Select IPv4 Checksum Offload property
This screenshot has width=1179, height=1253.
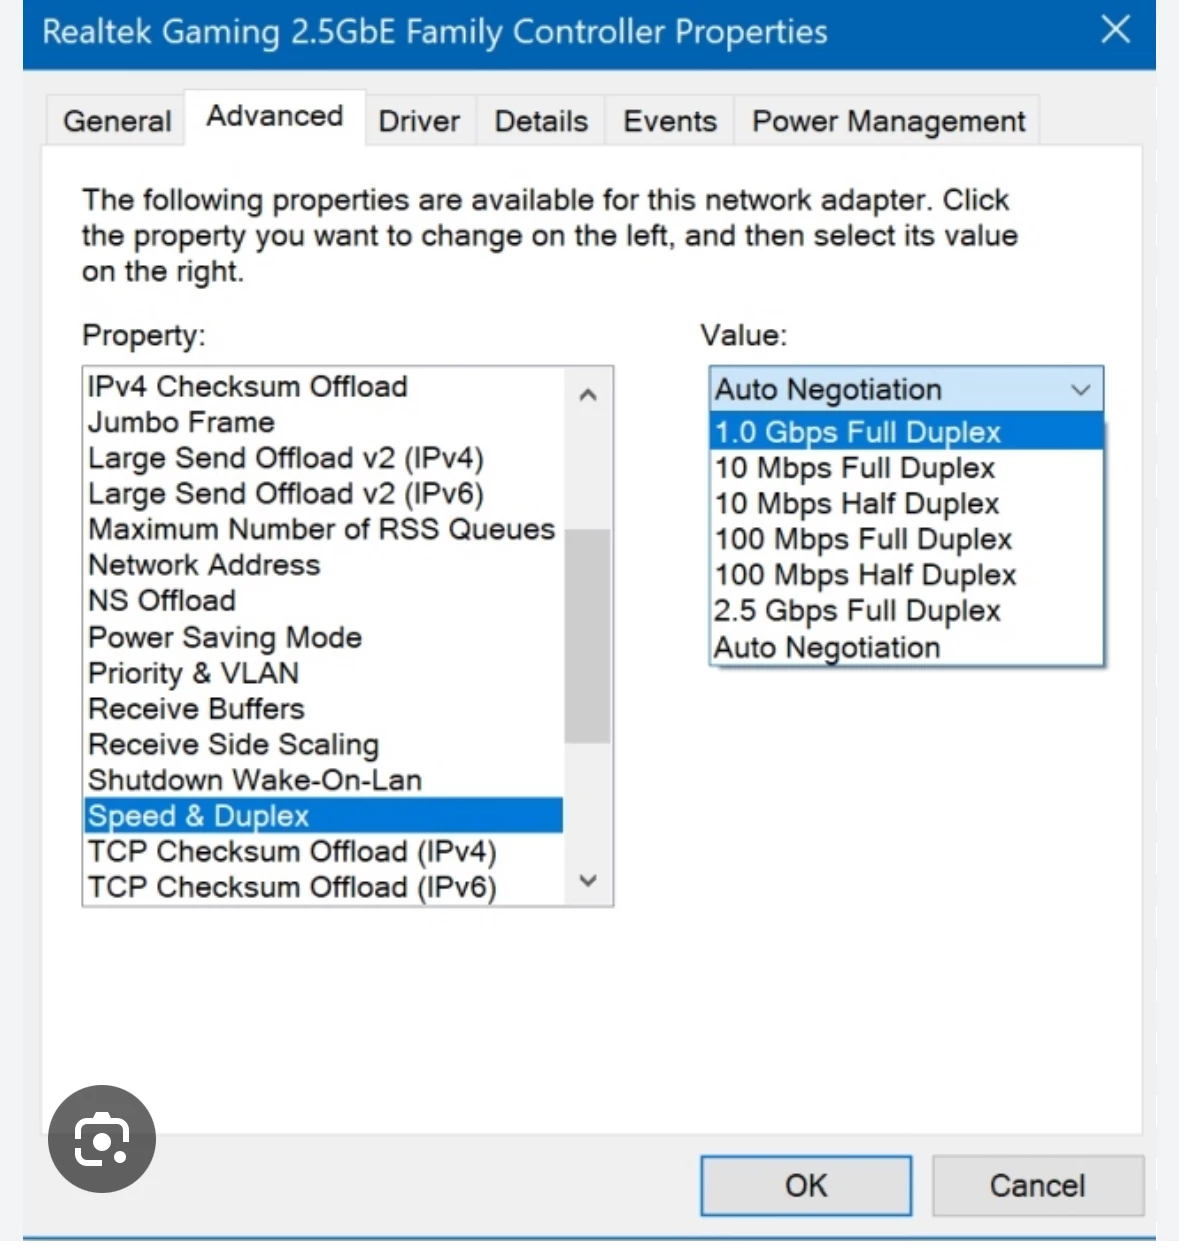[x=324, y=386]
